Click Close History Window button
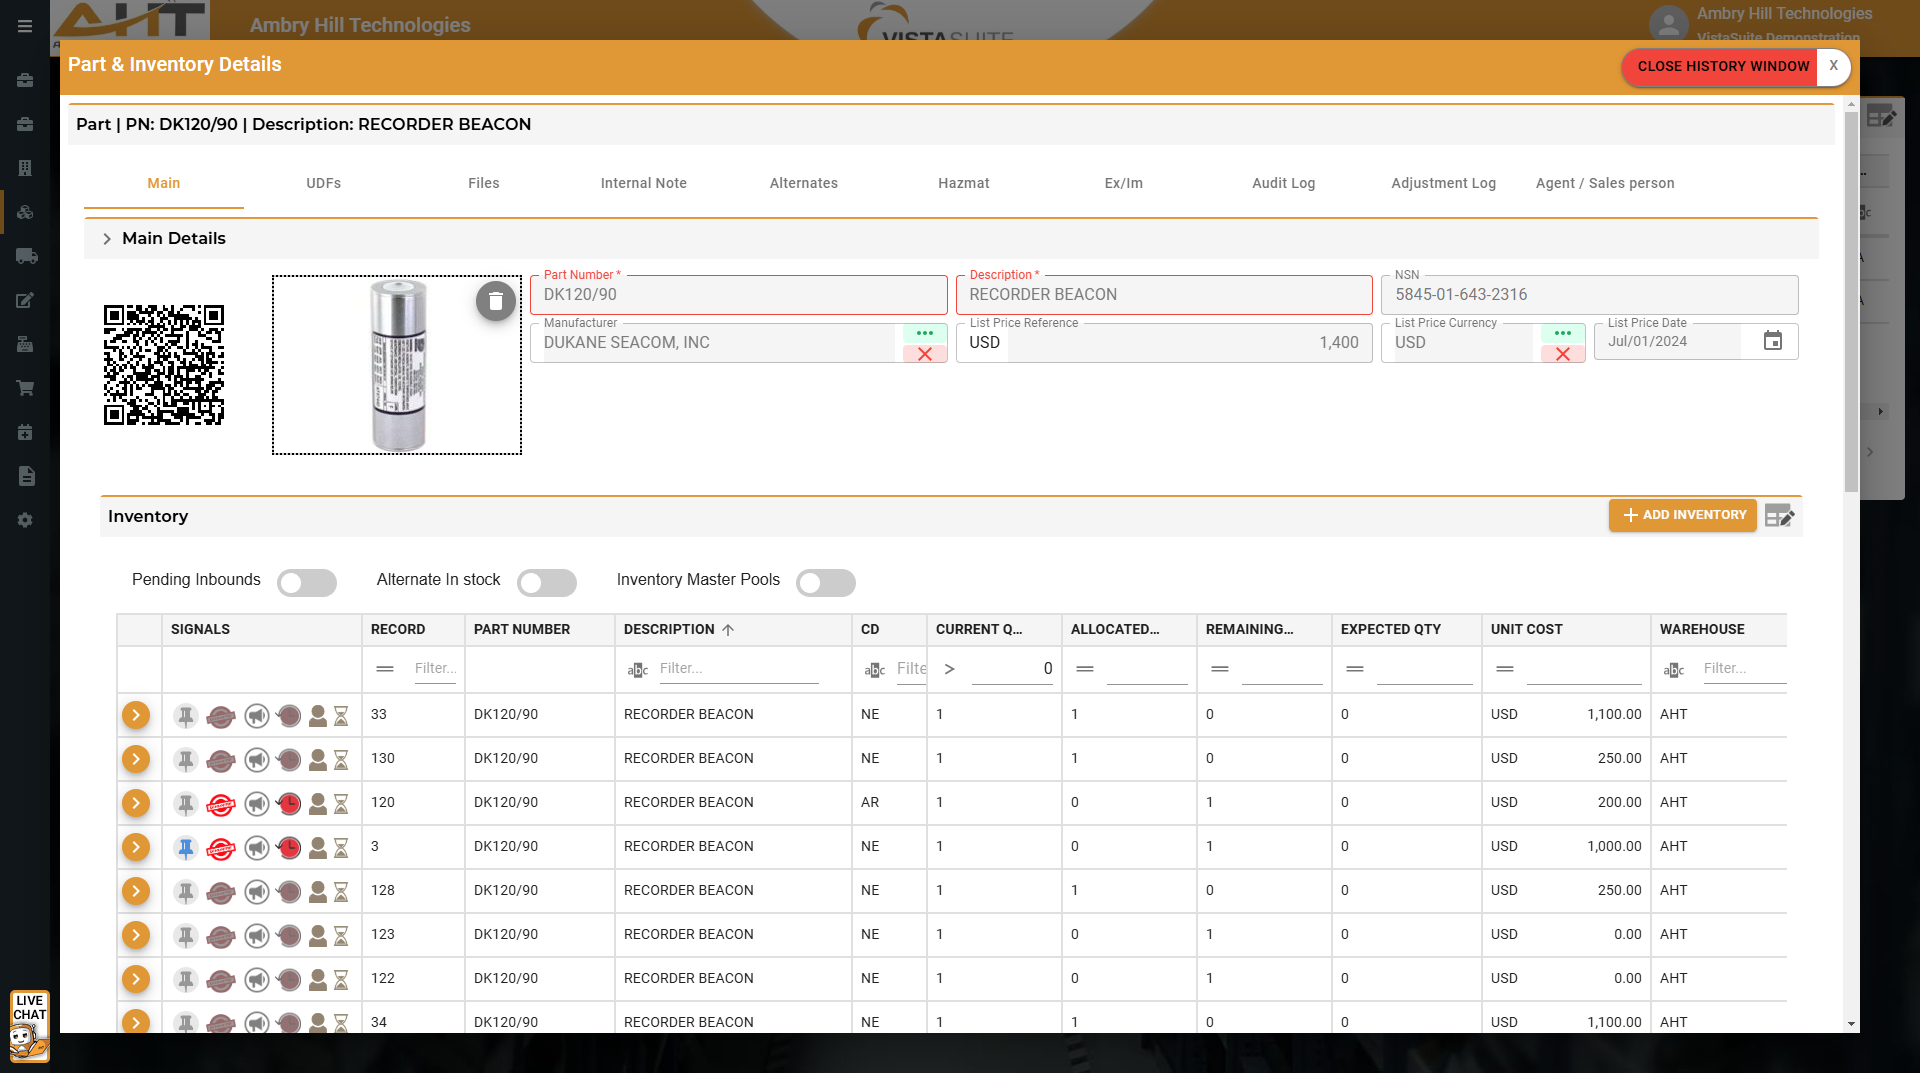 tap(1722, 67)
